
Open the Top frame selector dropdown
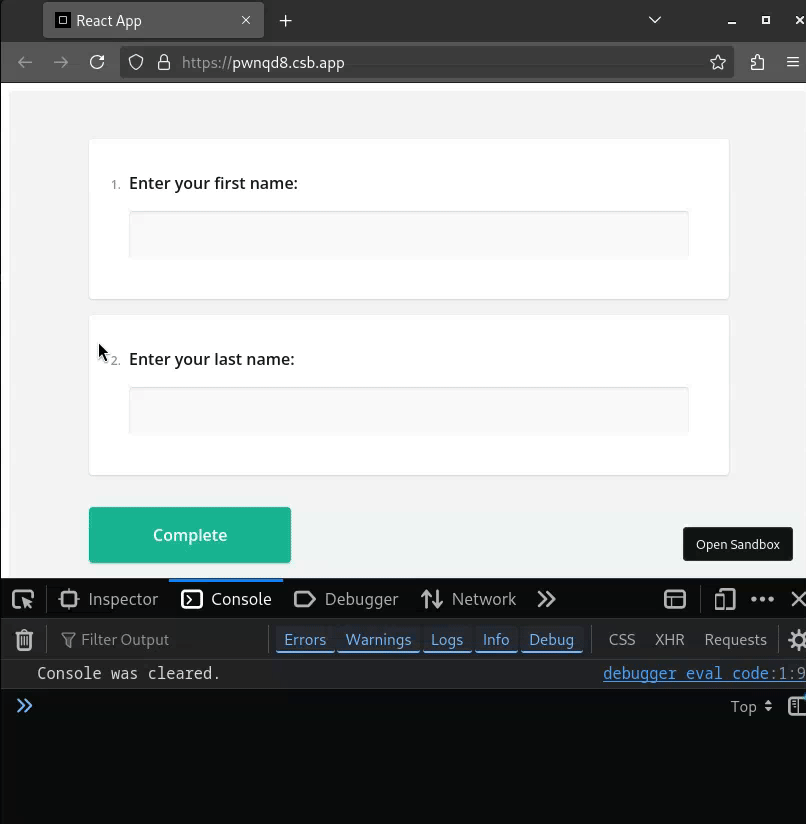[749, 706]
